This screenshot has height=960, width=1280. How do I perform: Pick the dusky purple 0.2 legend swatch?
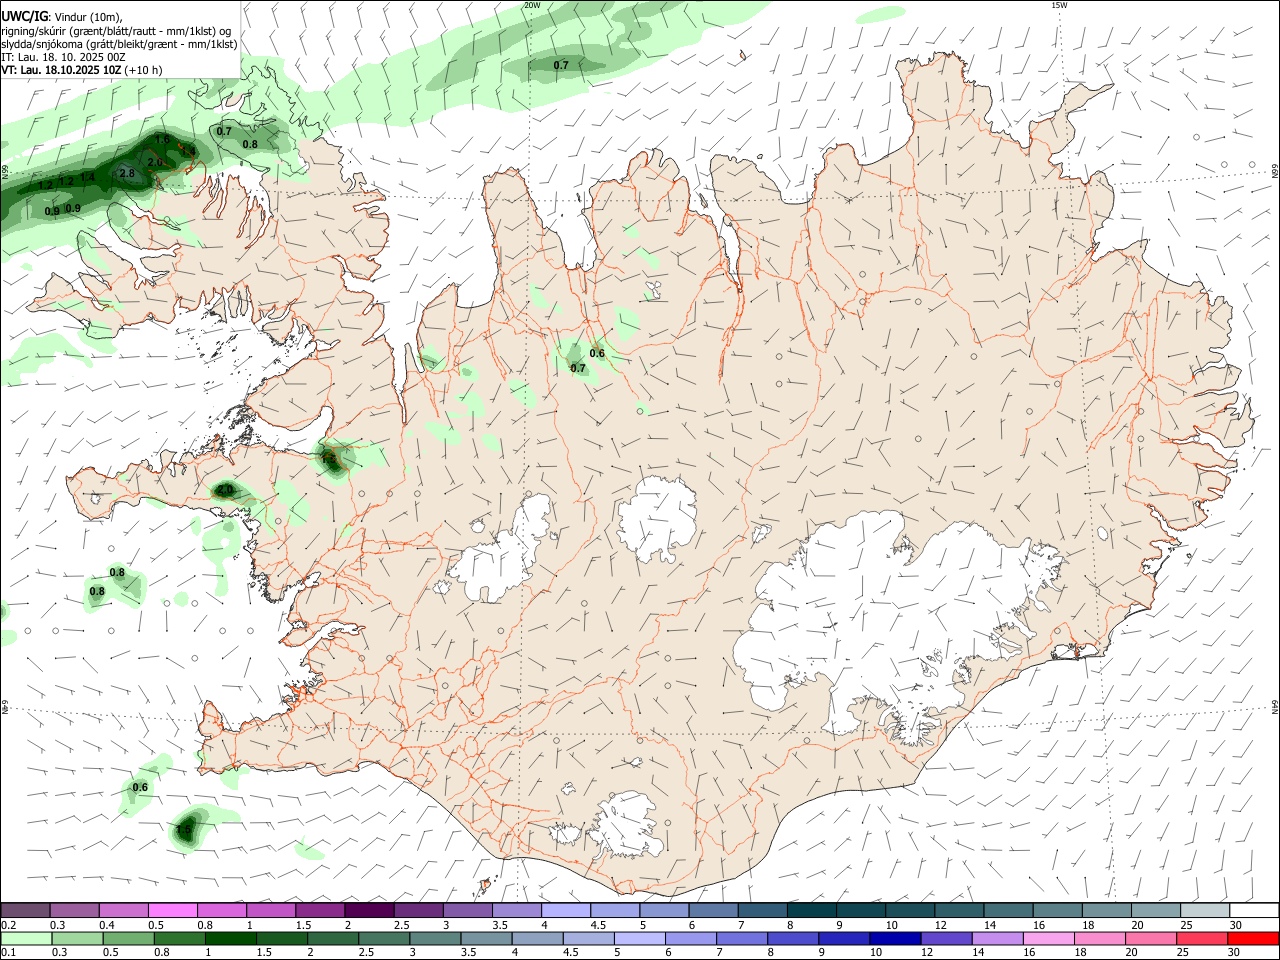point(25,910)
